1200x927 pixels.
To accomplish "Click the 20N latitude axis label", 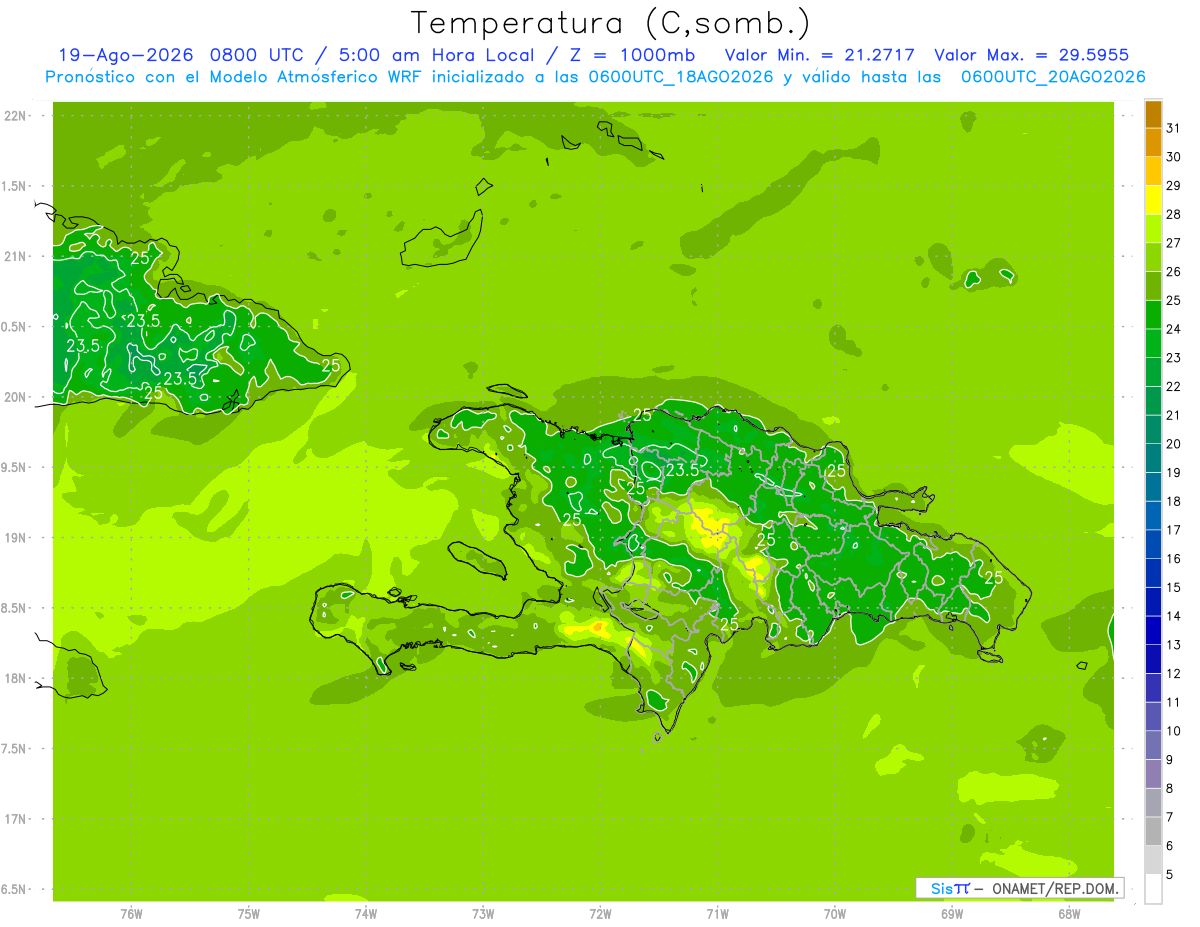I will [15, 397].
